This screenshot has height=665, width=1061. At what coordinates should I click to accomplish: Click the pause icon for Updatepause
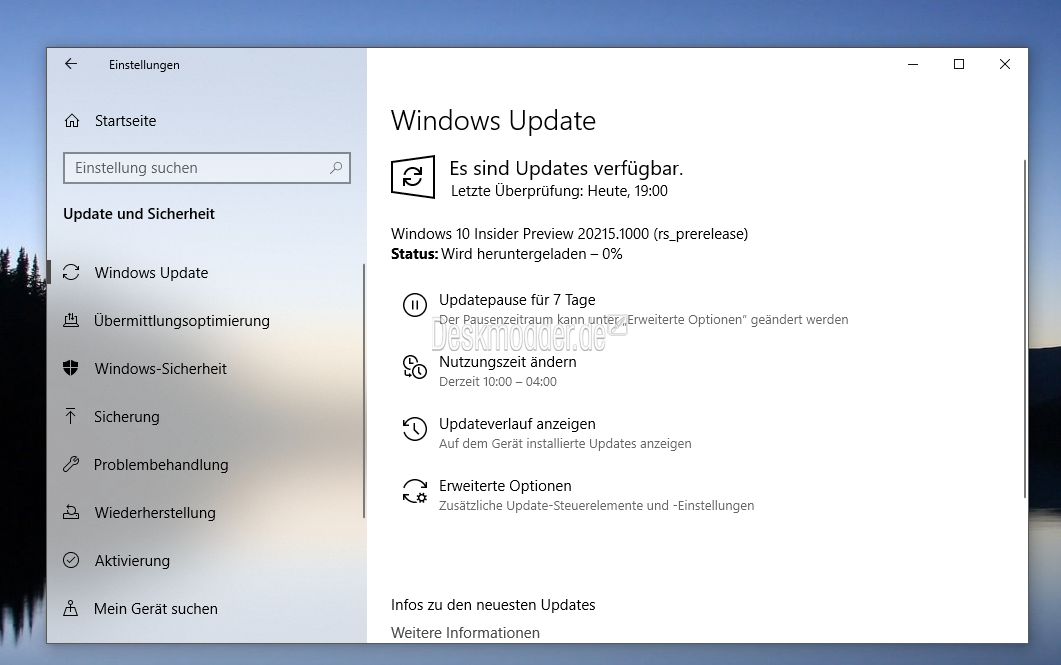(x=415, y=305)
